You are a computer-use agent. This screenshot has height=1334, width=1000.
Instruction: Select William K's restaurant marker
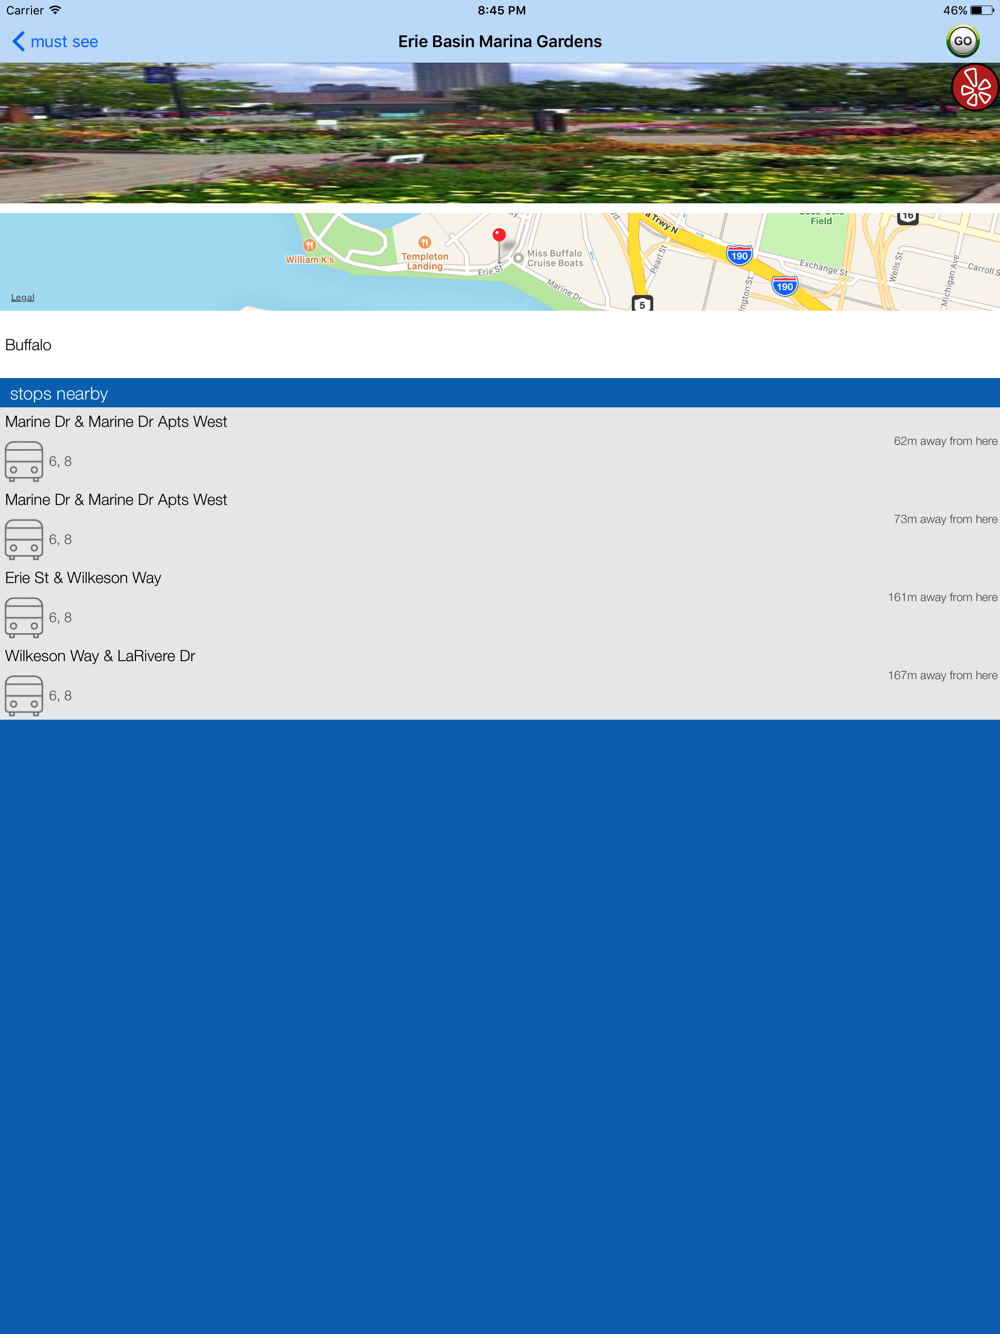tap(310, 251)
